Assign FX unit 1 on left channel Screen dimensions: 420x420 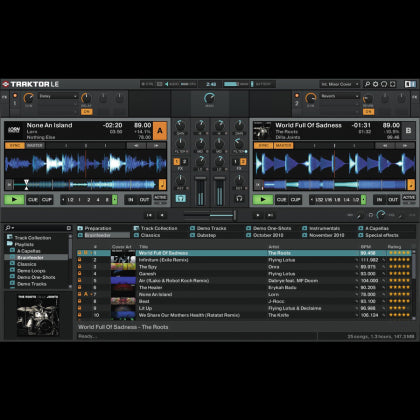coord(177,162)
